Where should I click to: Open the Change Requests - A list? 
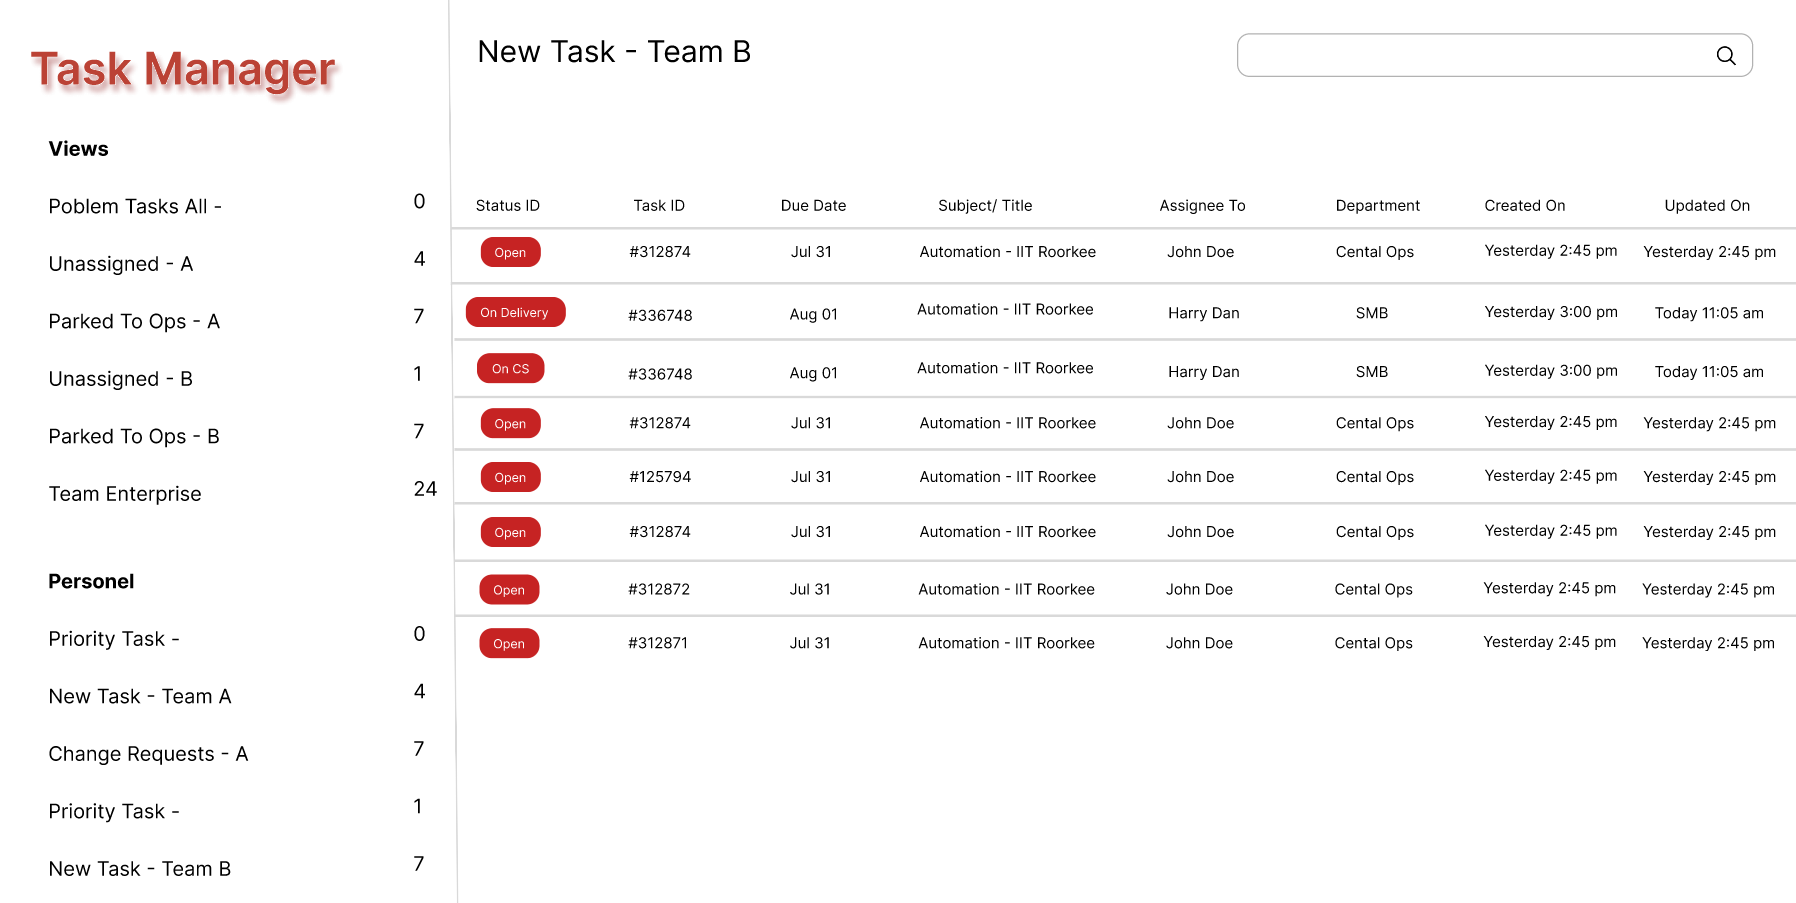(148, 754)
